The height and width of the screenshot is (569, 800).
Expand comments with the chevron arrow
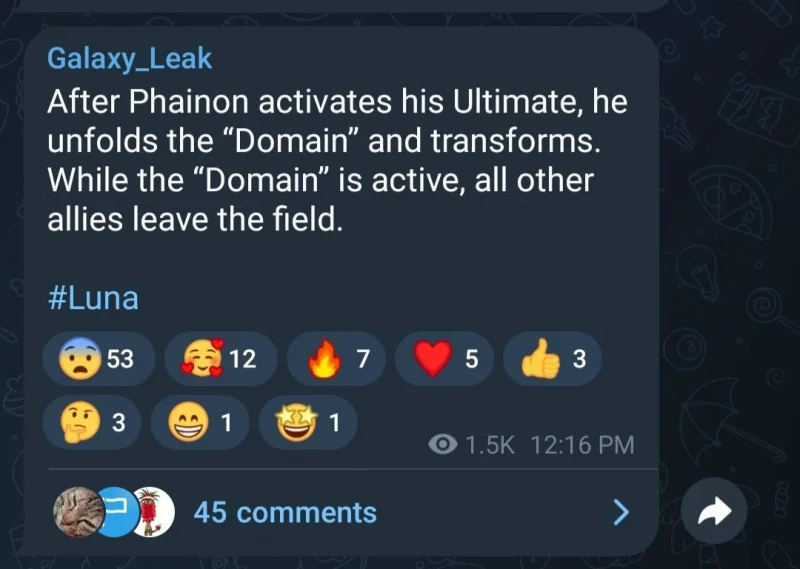pyautogui.click(x=621, y=513)
